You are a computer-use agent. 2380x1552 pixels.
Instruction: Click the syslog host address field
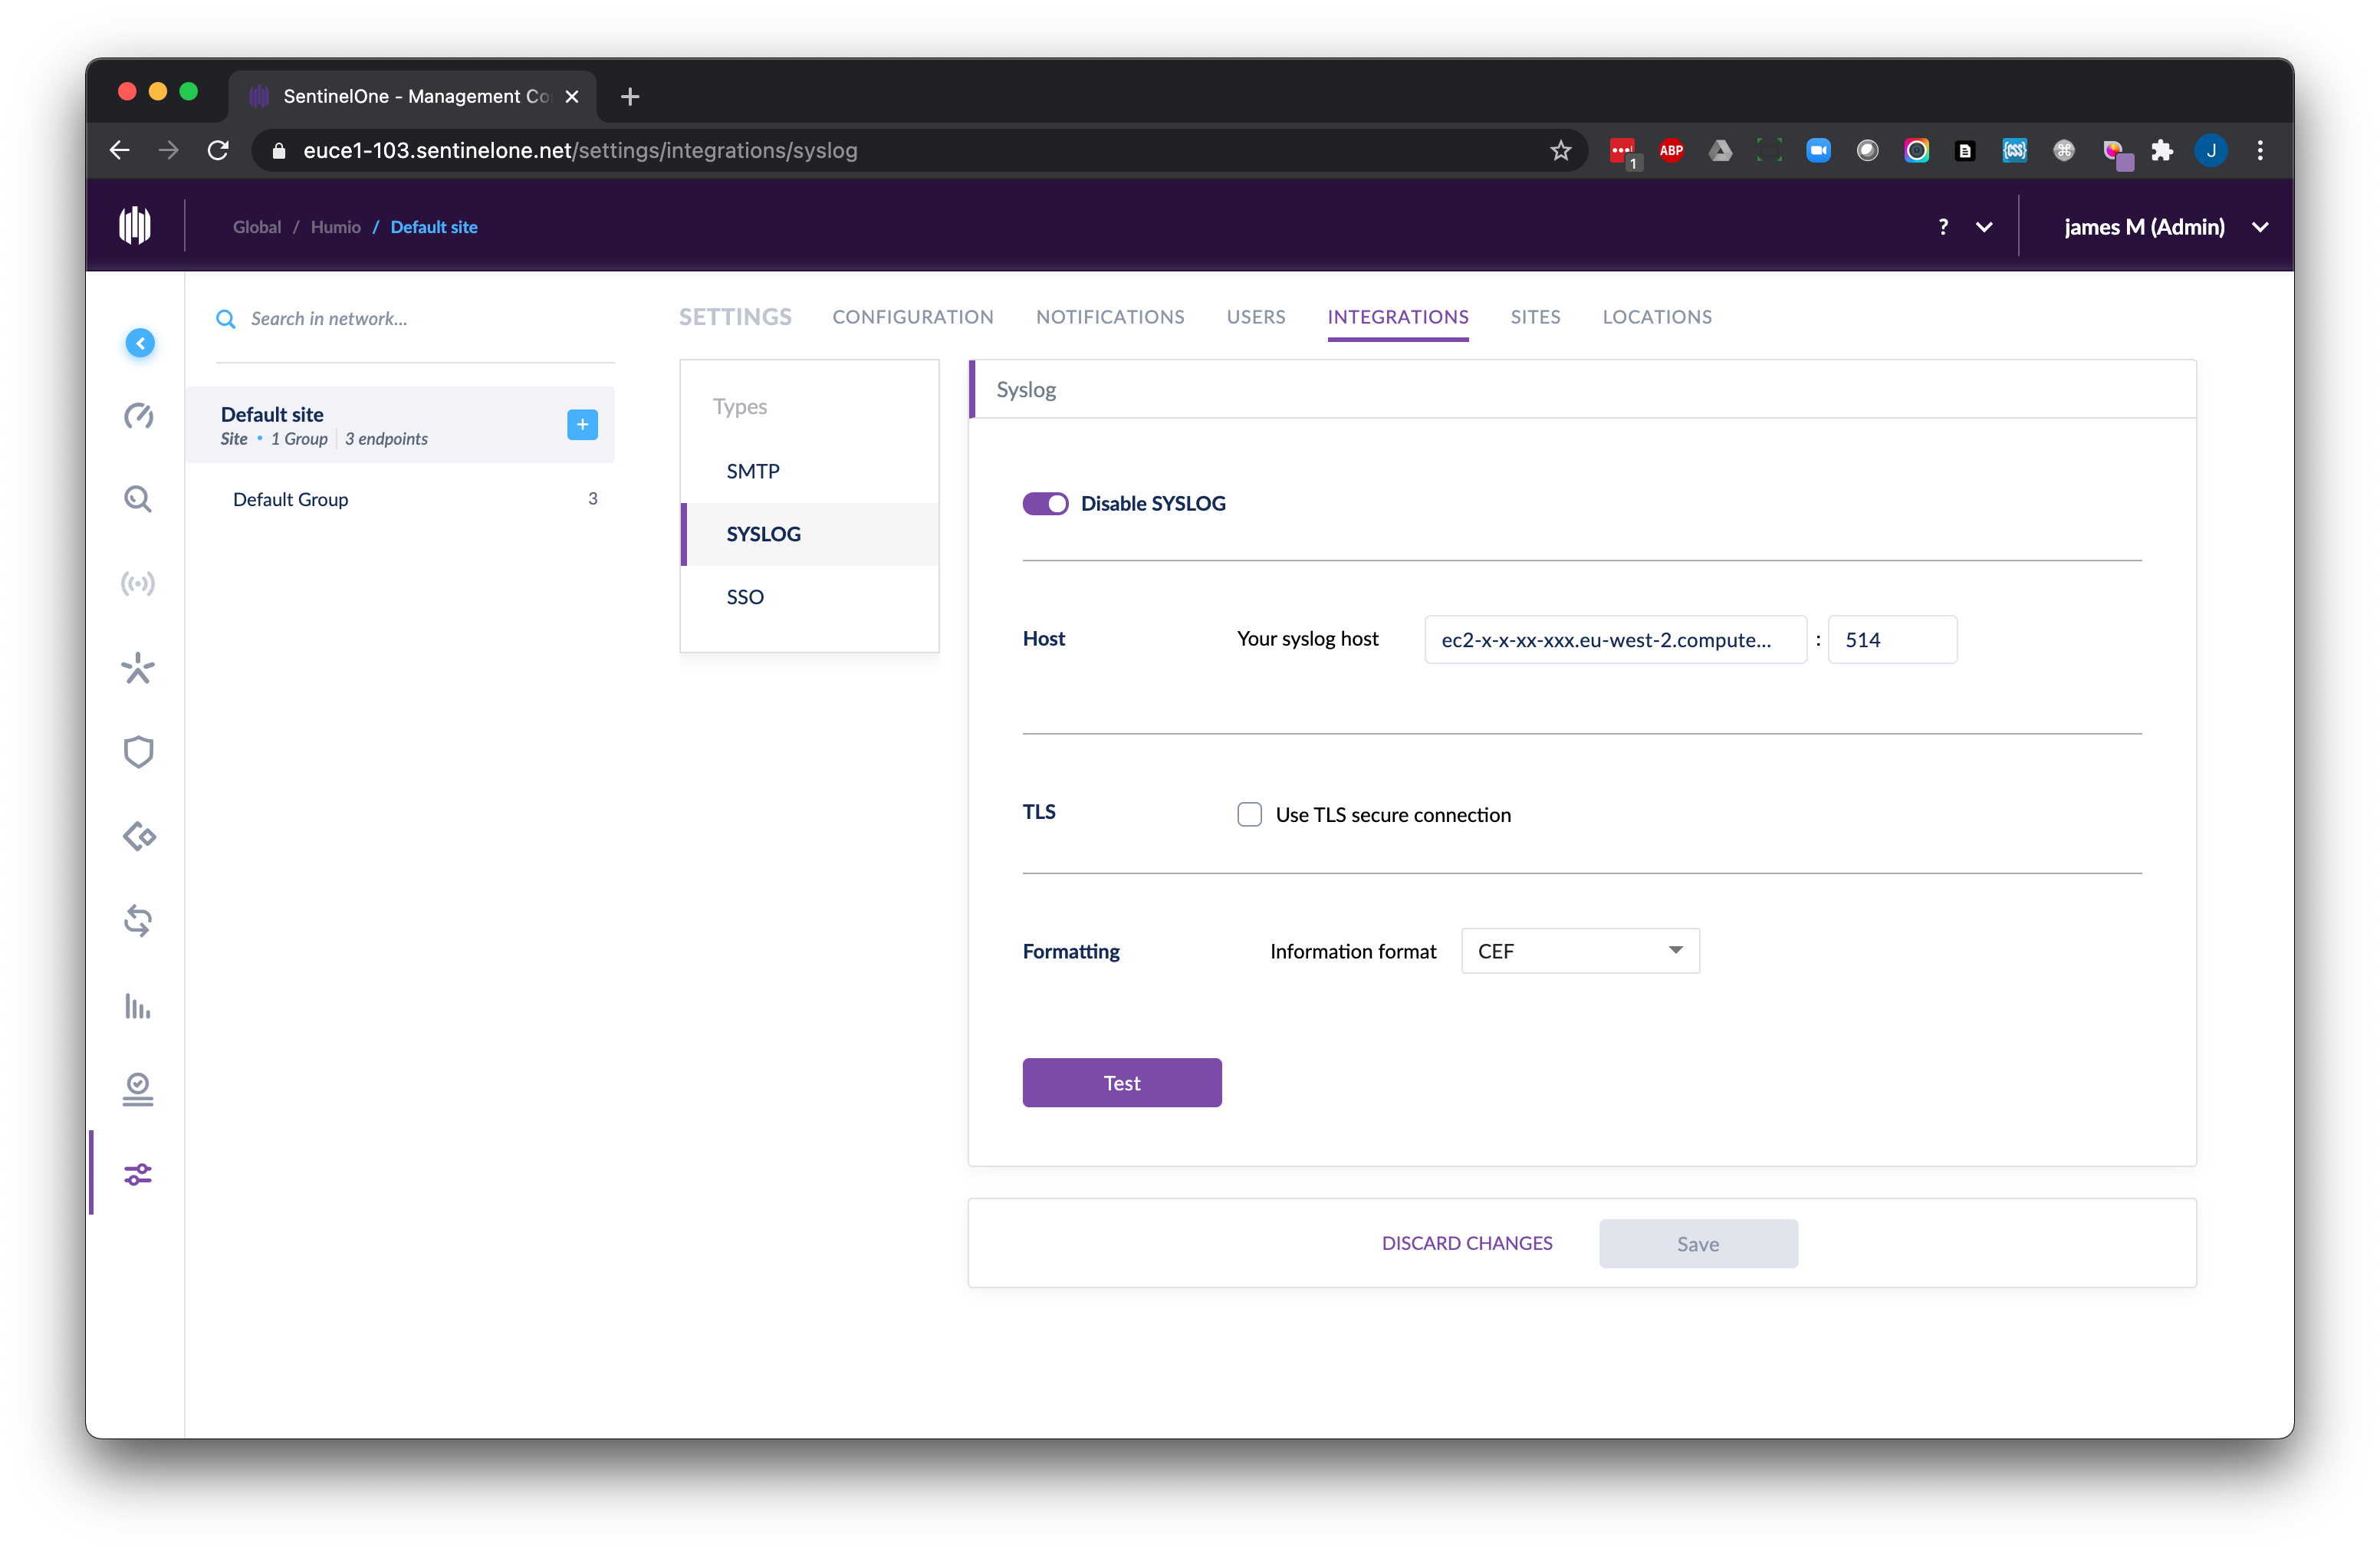(x=1614, y=640)
